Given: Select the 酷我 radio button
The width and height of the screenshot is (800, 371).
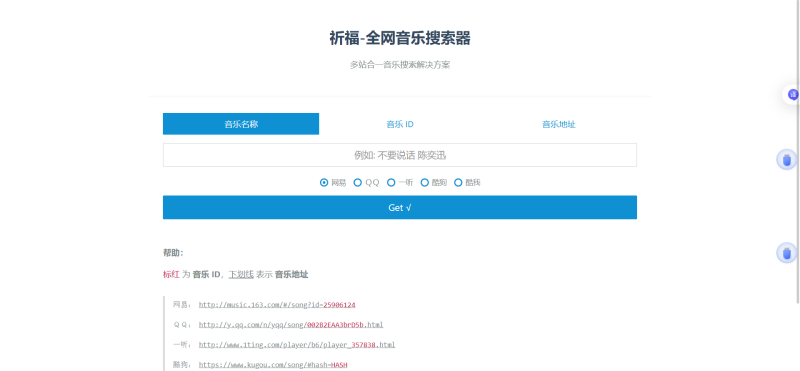Looking at the screenshot, I should [x=458, y=183].
